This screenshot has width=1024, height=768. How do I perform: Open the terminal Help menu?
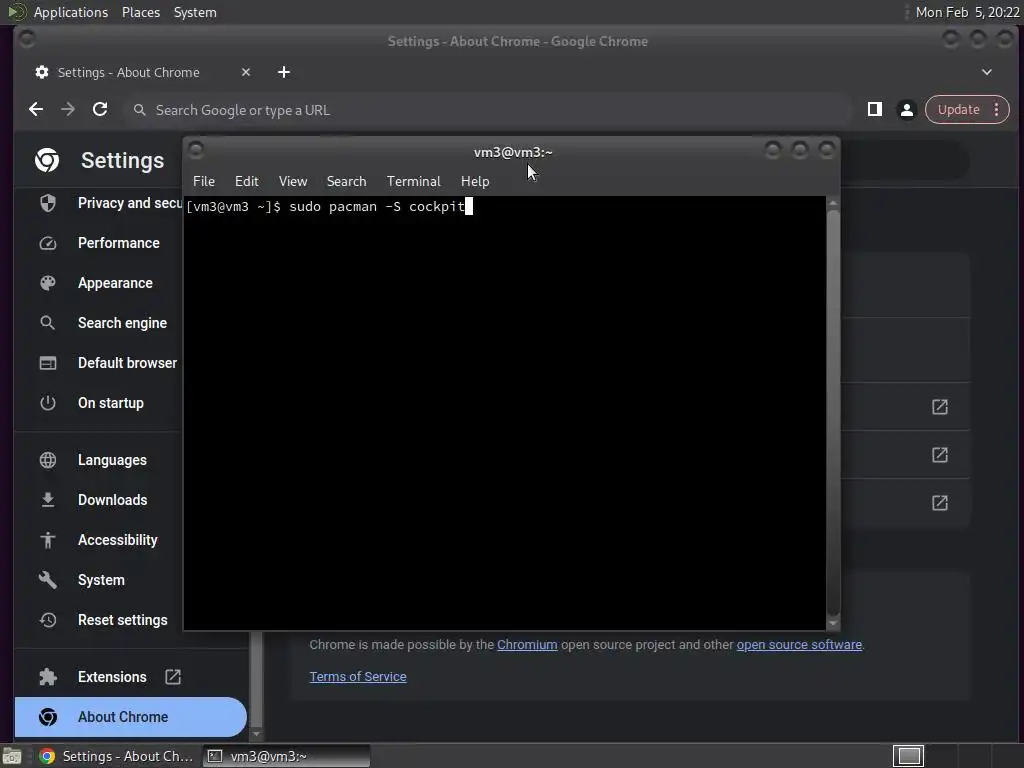pyautogui.click(x=475, y=181)
